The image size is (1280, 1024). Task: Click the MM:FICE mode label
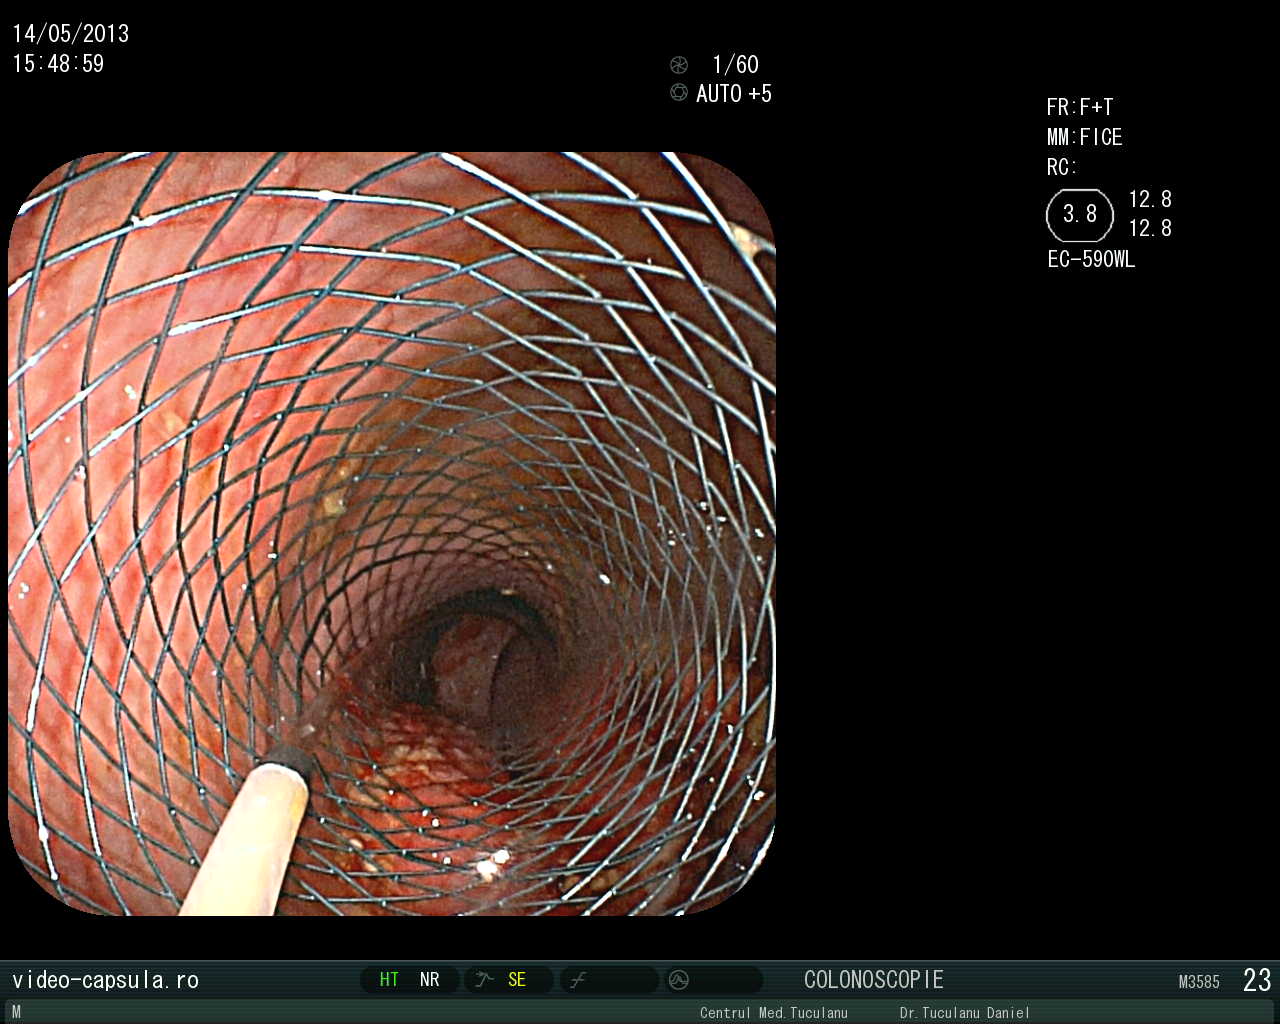[x=1085, y=137]
